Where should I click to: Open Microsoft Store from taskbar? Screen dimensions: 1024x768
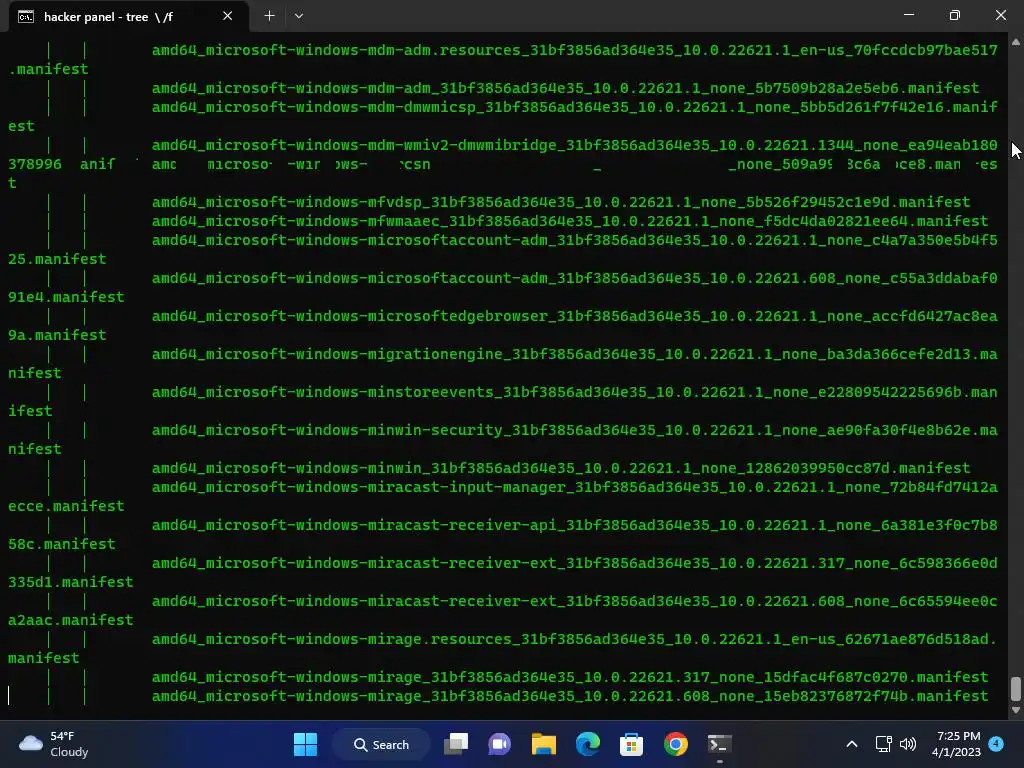(632, 744)
